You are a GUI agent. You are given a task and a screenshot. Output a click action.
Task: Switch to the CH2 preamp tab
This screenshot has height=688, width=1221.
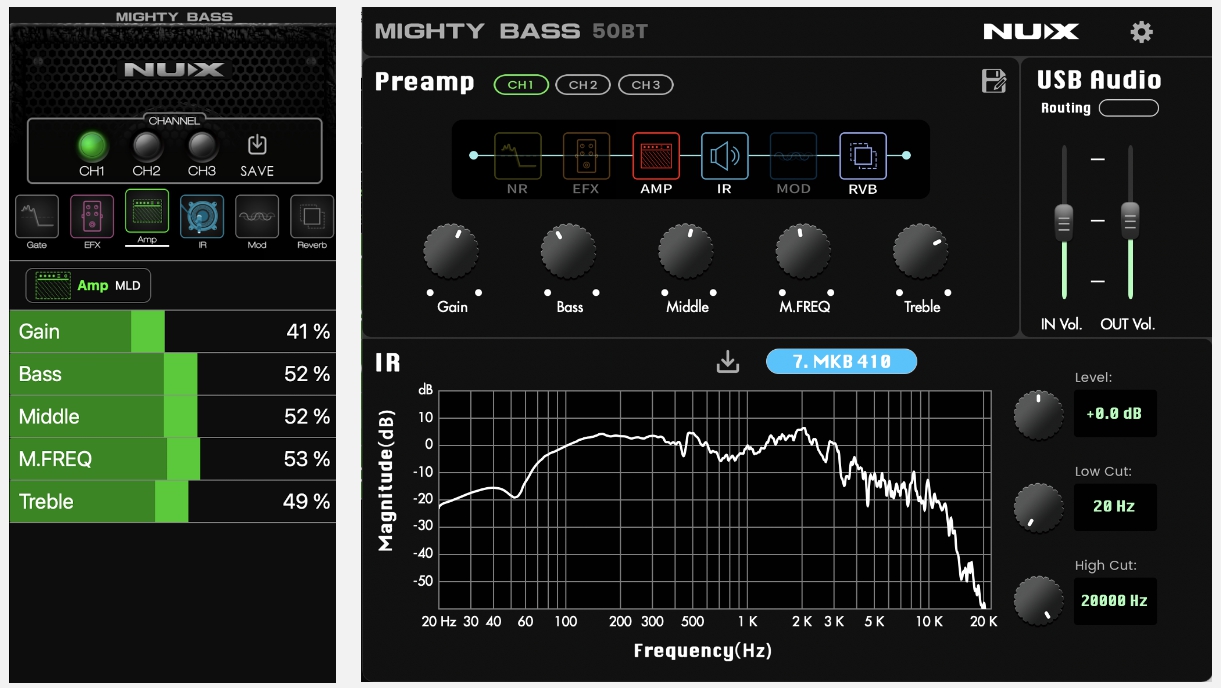[x=583, y=85]
